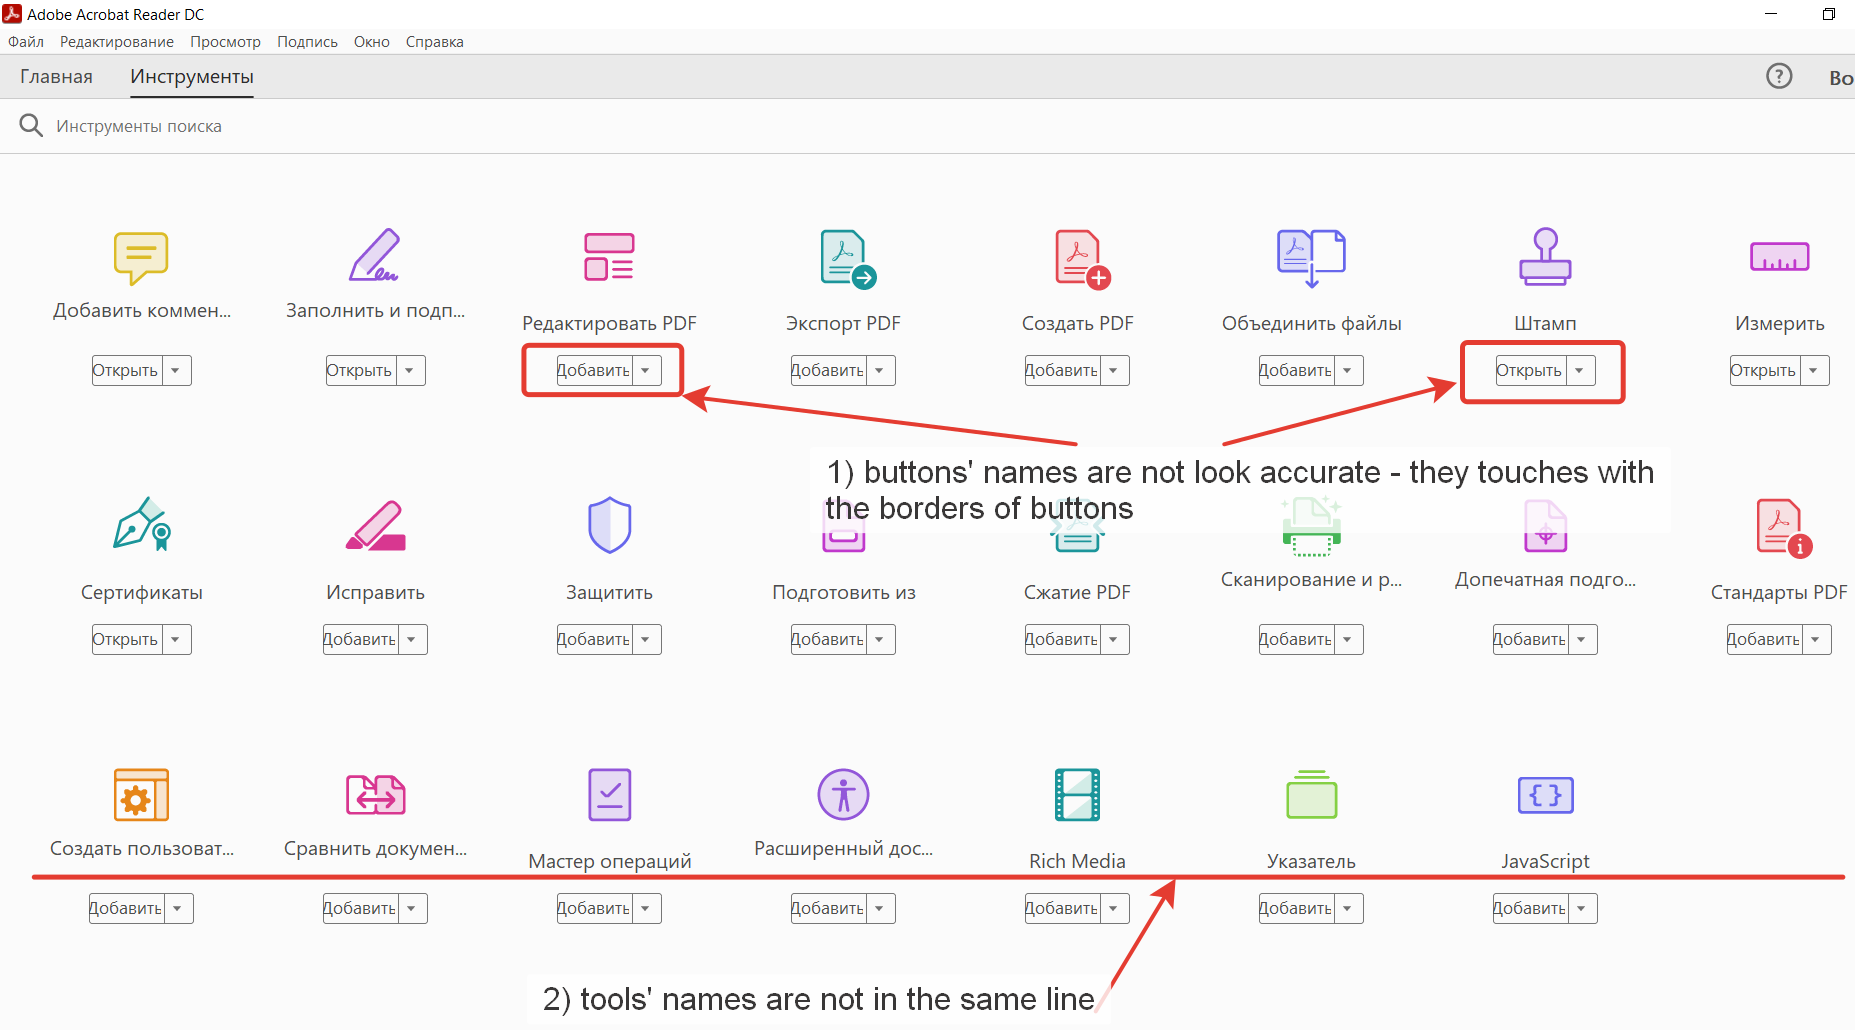Select the Rich Media tool icon
The height and width of the screenshot is (1030, 1855).
pos(1076,795)
